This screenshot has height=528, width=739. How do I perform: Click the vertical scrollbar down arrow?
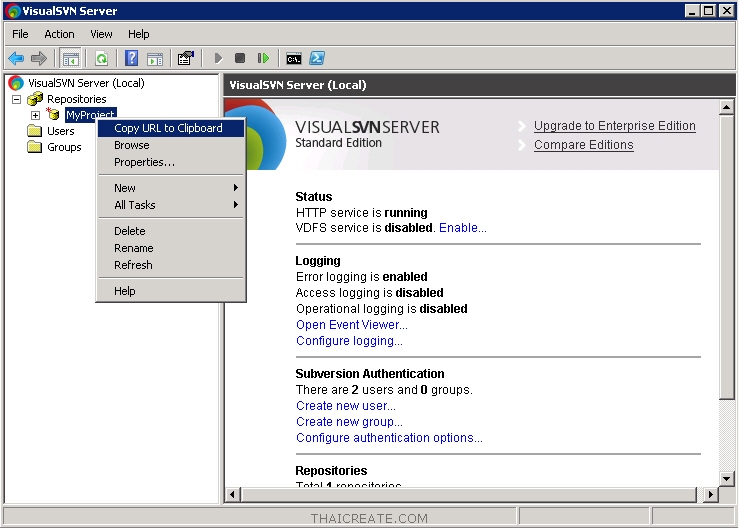(x=727, y=479)
